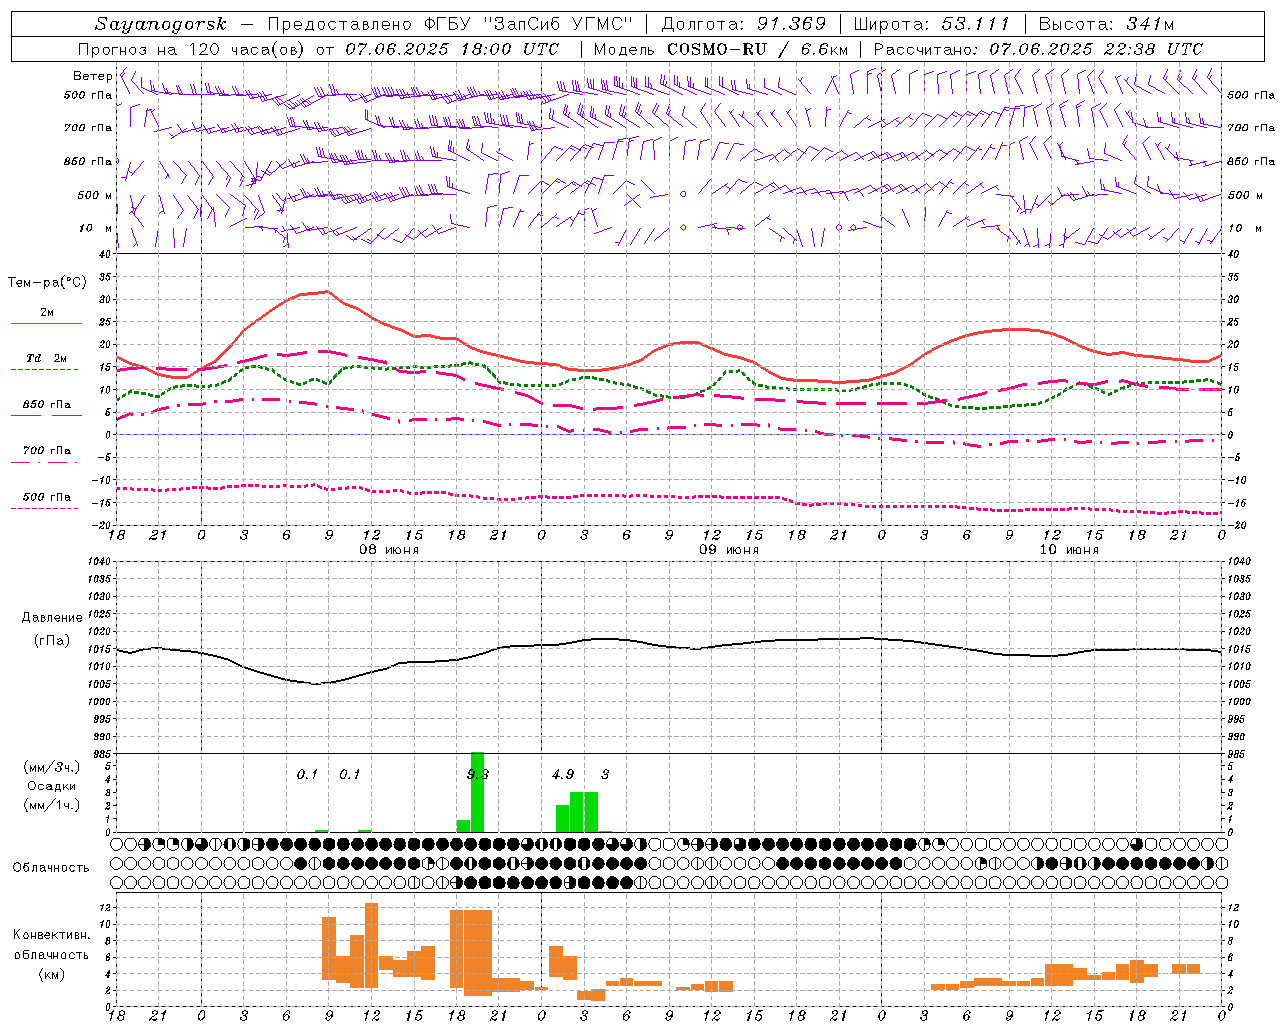Click the Конвективн. облачность label
The width and height of the screenshot is (1280, 1024).
click(x=51, y=945)
